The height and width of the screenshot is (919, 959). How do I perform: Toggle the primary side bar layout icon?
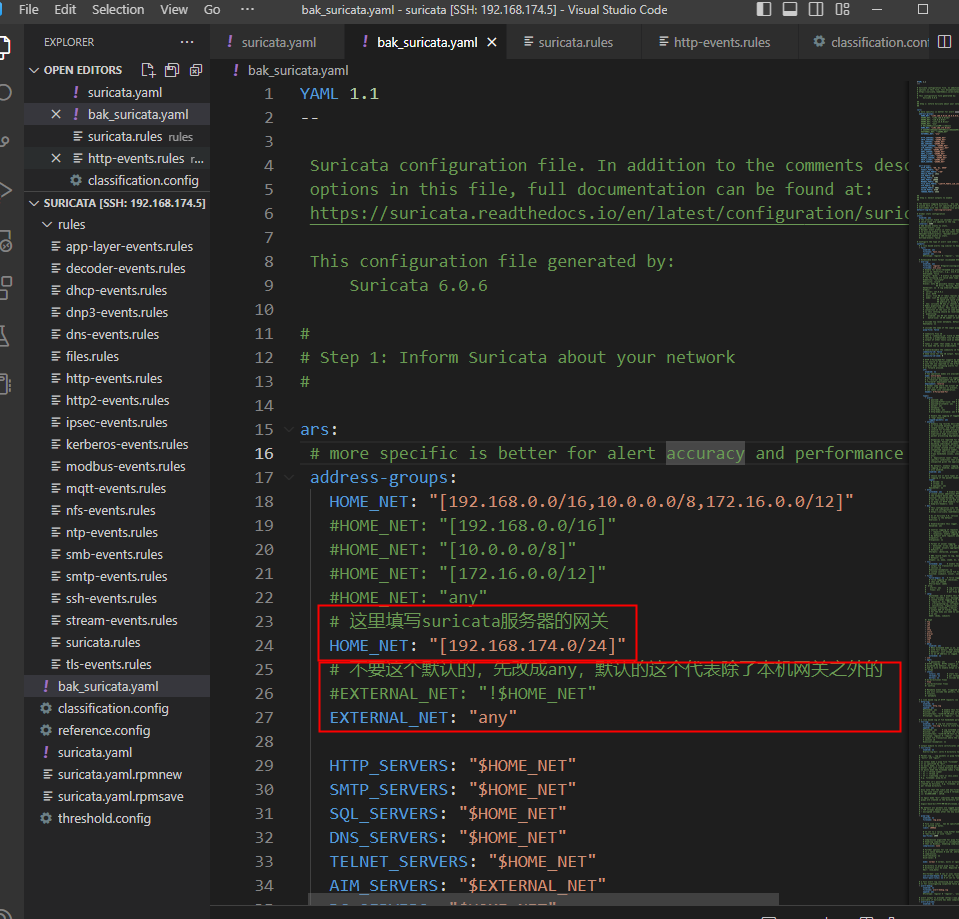coord(764,9)
